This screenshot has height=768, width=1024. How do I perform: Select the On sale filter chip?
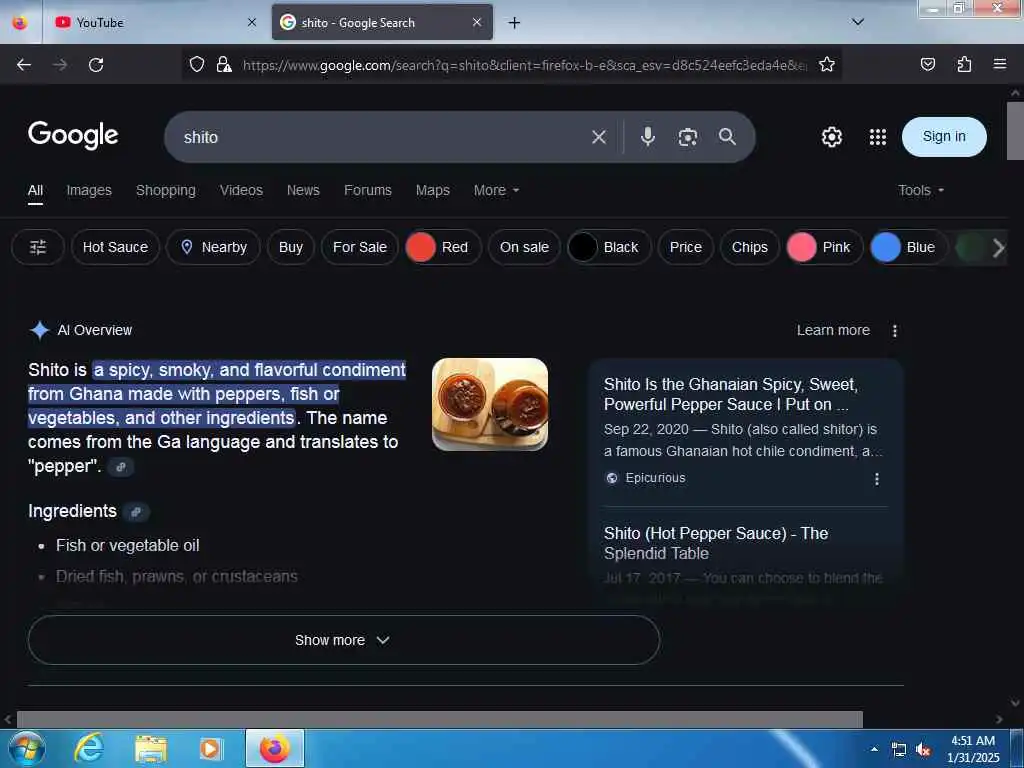click(524, 247)
